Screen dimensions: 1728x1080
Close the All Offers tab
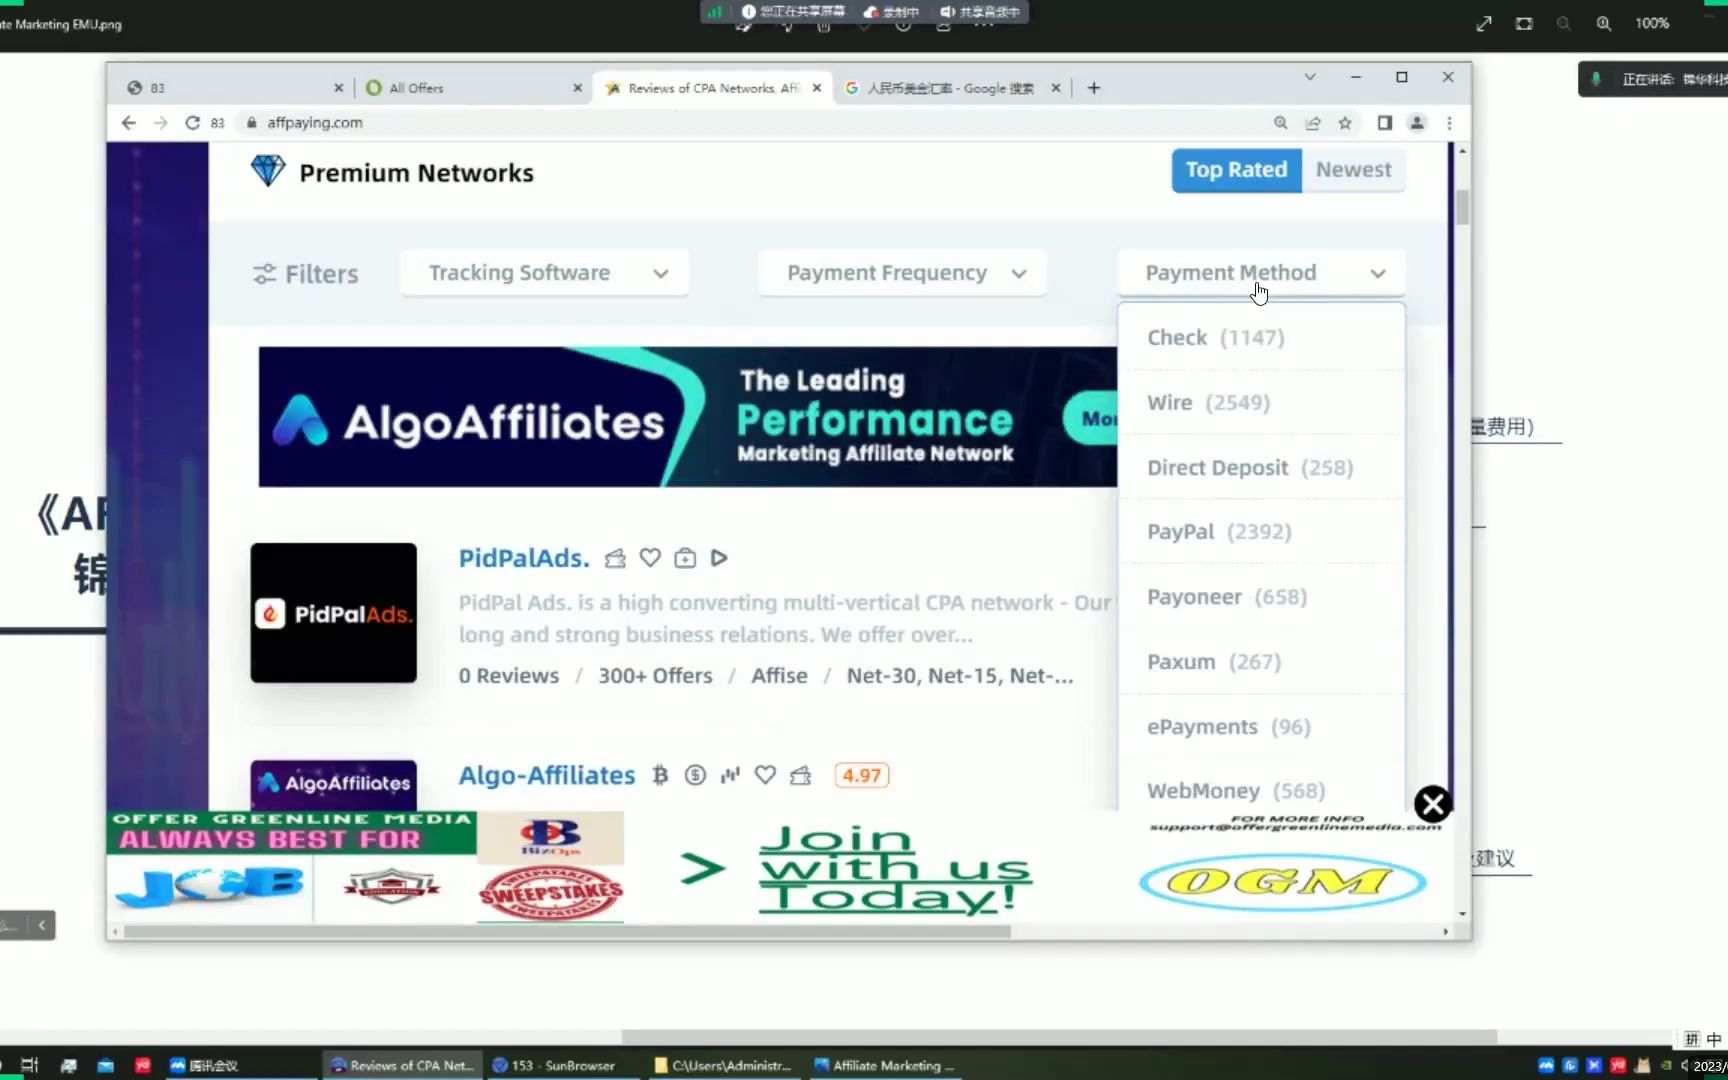click(577, 88)
